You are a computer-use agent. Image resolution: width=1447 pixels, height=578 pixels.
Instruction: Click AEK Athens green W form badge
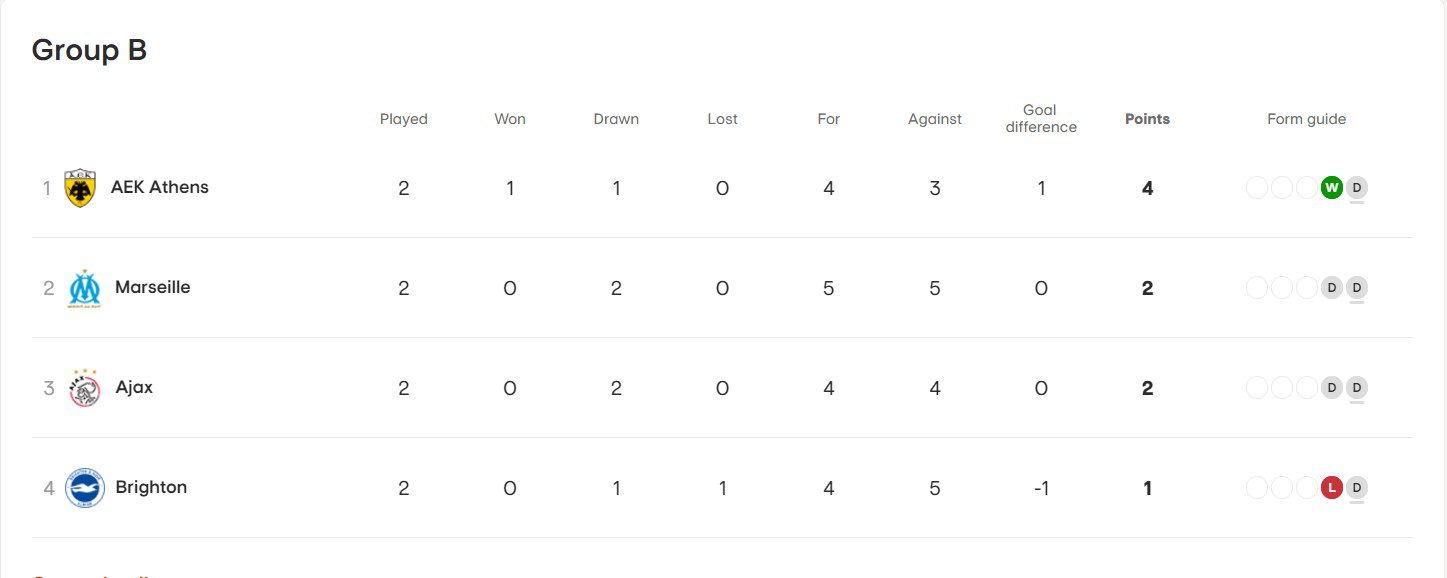tap(1331, 188)
